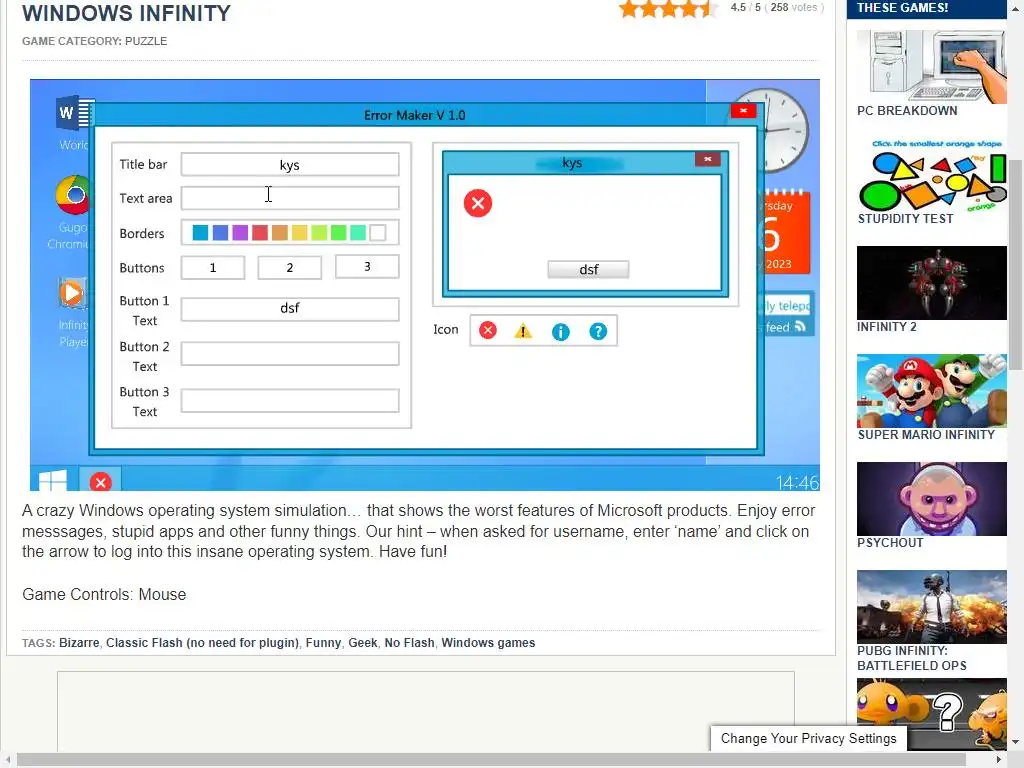
Task: Open the Super Mario Infinity thumbnail
Action: point(932,391)
